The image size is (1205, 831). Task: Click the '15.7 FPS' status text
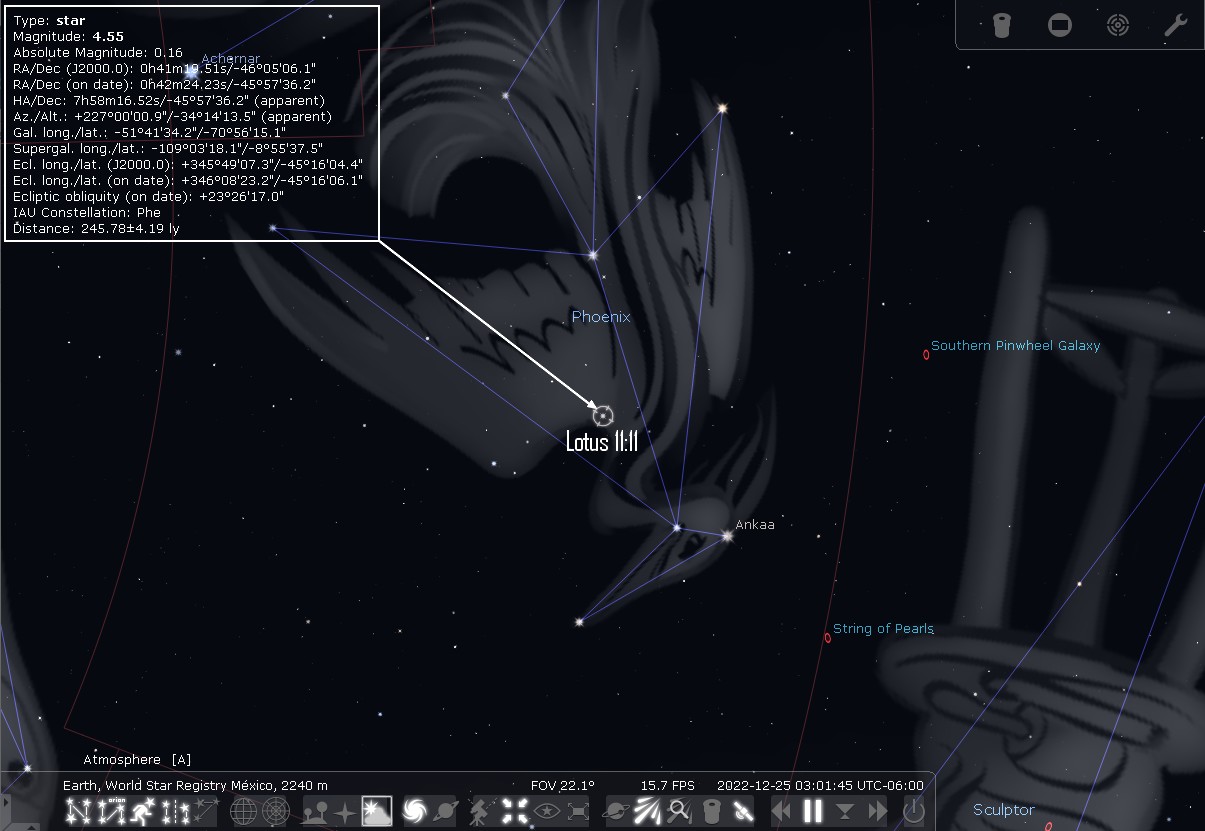(667, 785)
